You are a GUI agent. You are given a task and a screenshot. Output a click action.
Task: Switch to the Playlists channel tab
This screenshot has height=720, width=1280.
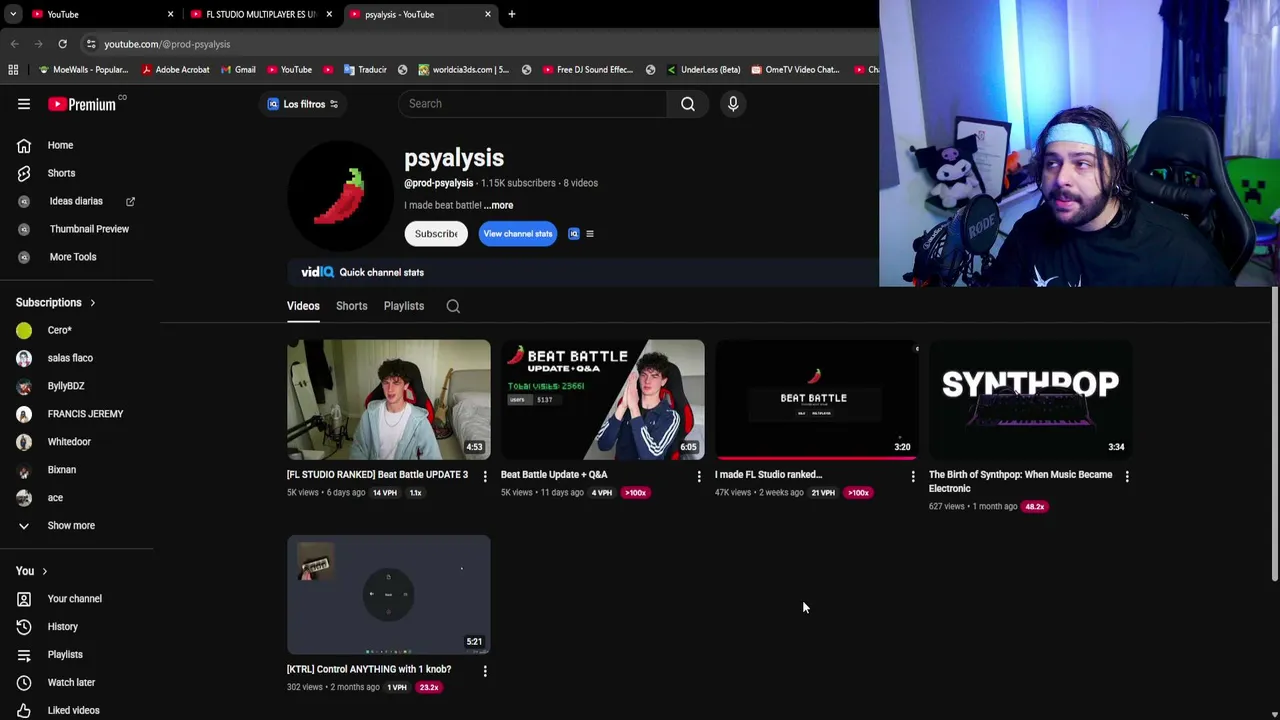point(404,306)
